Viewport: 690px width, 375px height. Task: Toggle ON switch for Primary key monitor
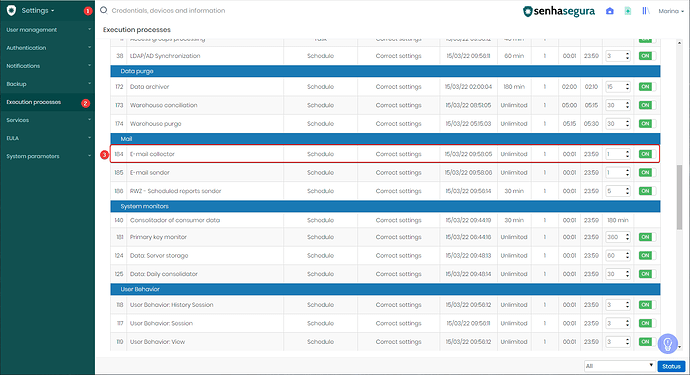pyautogui.click(x=647, y=237)
